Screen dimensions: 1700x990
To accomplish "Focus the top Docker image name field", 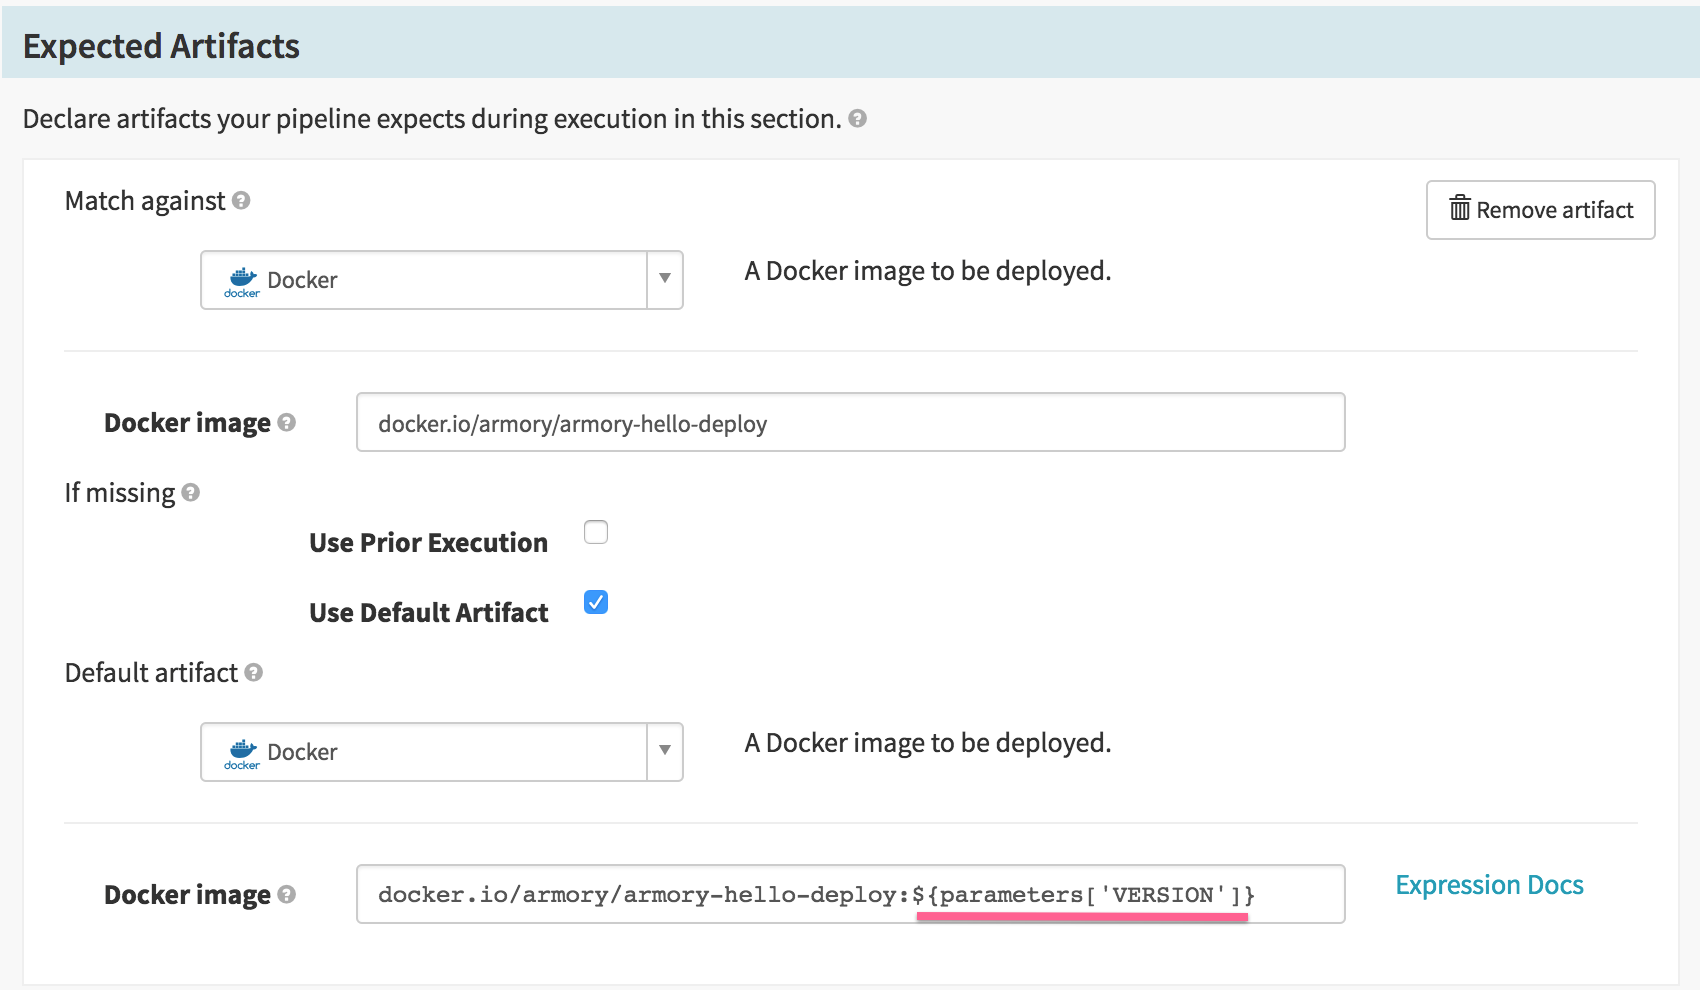I will (x=850, y=423).
